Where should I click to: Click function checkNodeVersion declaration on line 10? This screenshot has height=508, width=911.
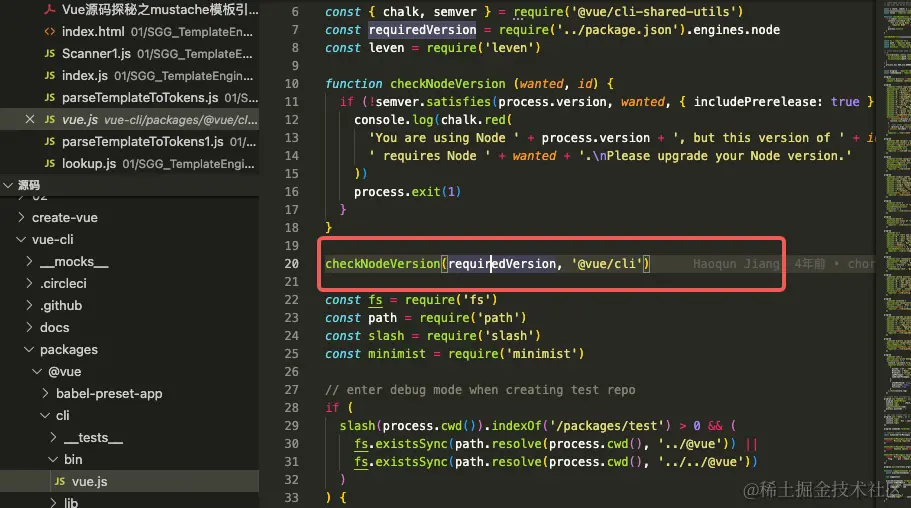pyautogui.click(x=447, y=84)
